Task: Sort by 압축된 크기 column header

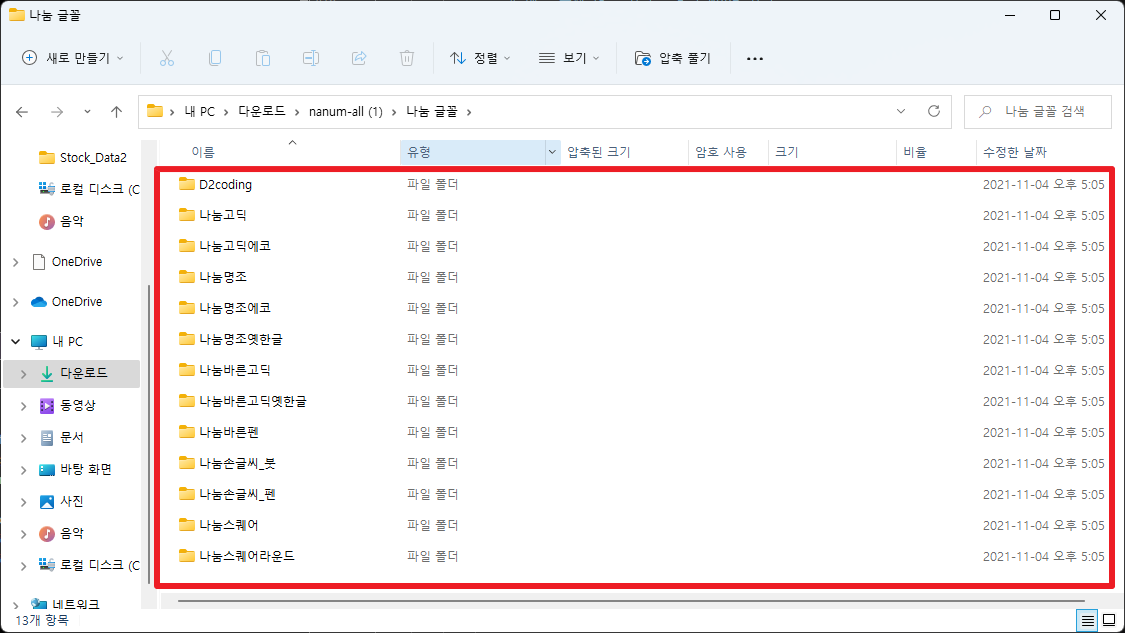Action: pyautogui.click(x=598, y=152)
